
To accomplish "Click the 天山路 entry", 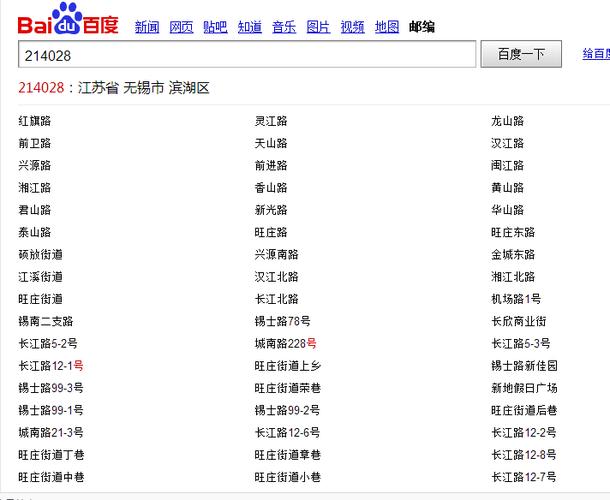I will (271, 143).
